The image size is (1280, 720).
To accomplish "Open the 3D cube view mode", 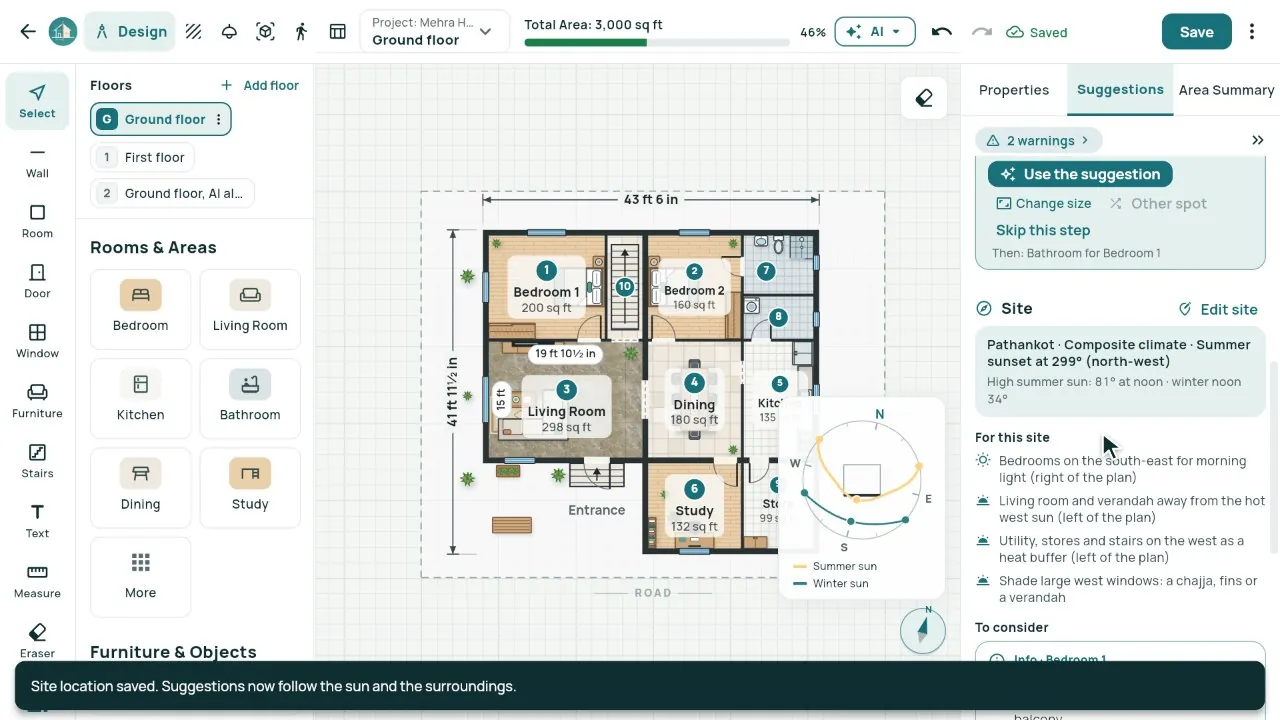I will tap(265, 32).
